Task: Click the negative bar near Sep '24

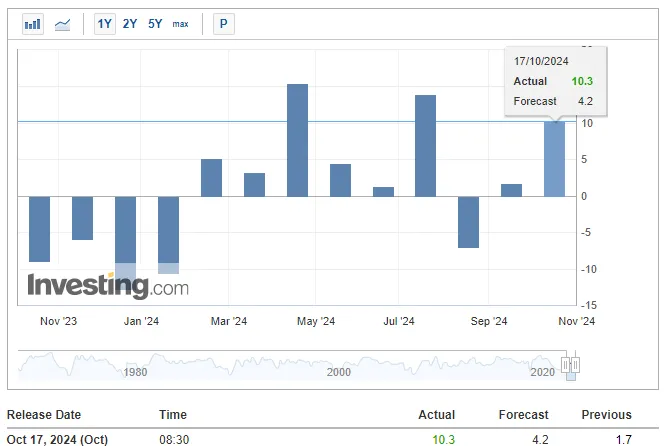Action: 468,221
